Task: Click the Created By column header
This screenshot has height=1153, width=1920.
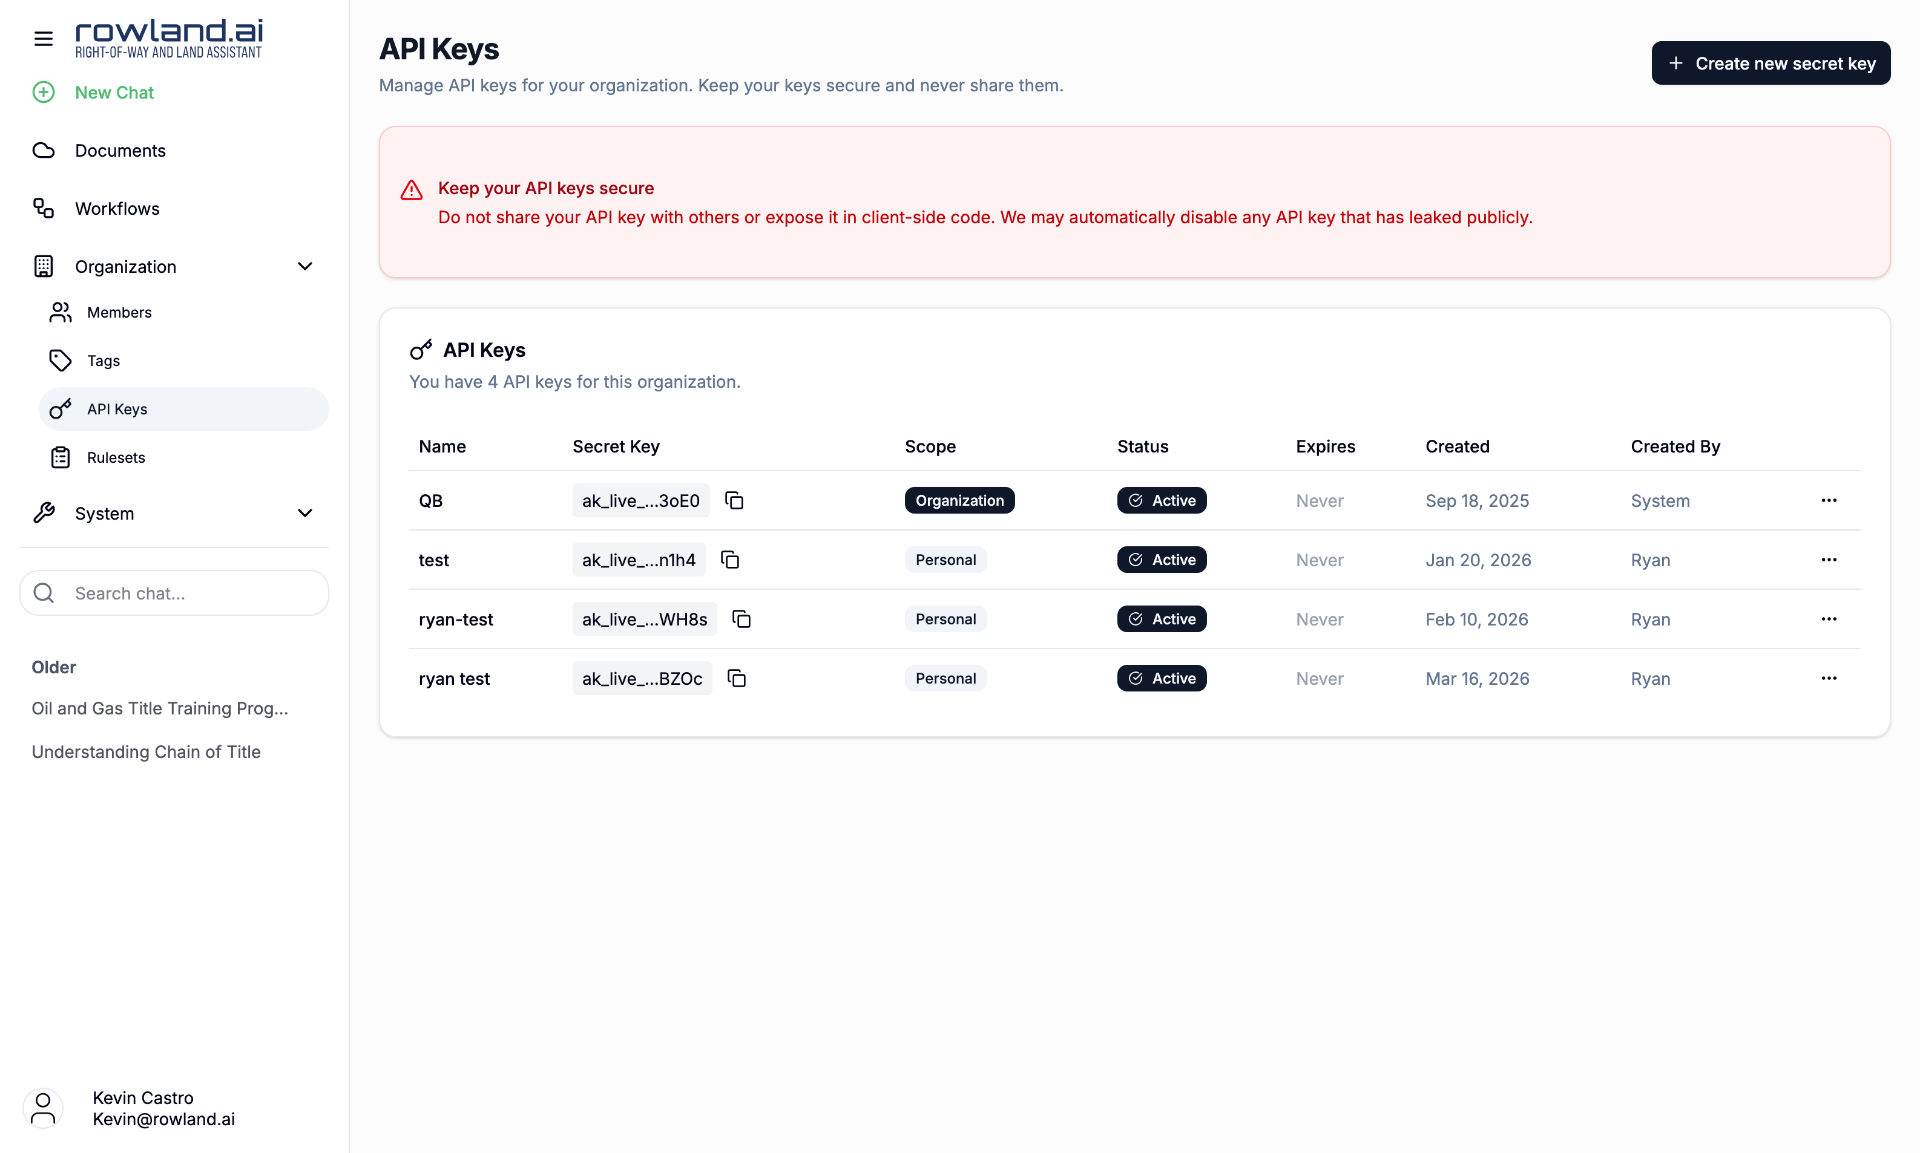Action: click(x=1675, y=446)
